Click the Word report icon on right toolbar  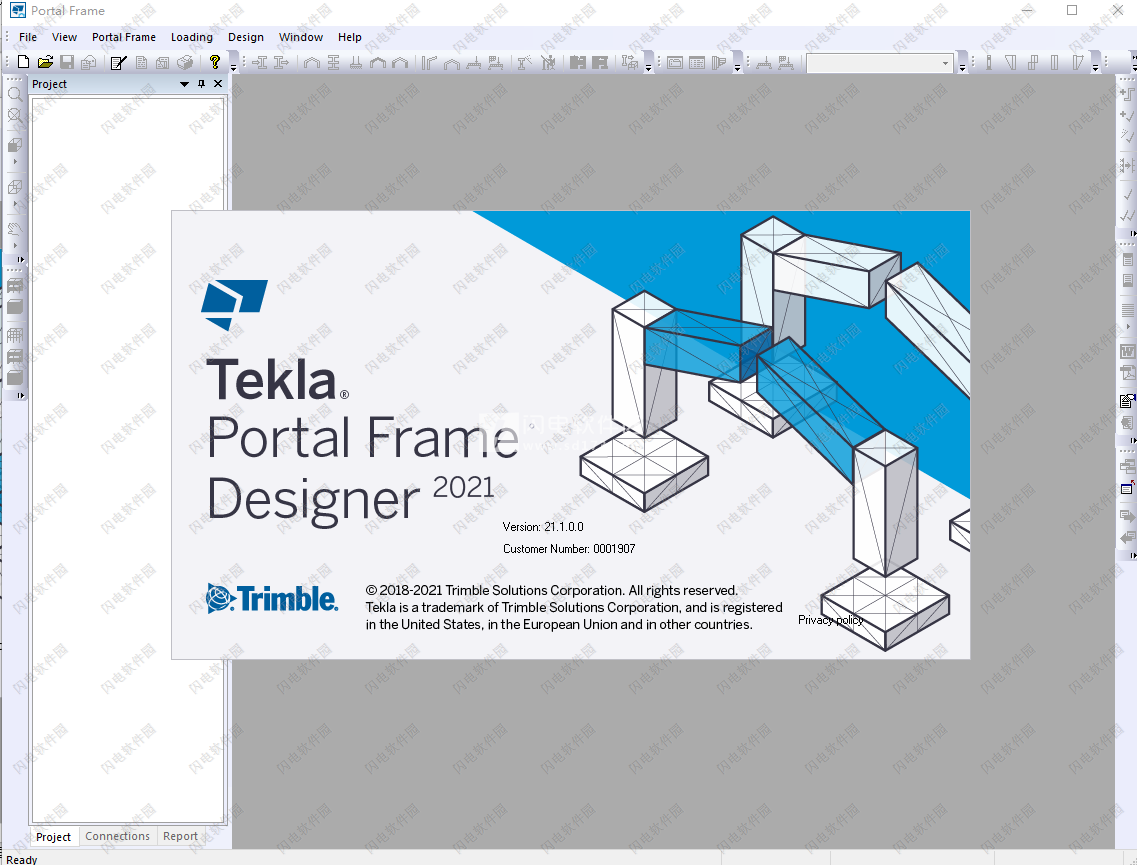[1127, 352]
